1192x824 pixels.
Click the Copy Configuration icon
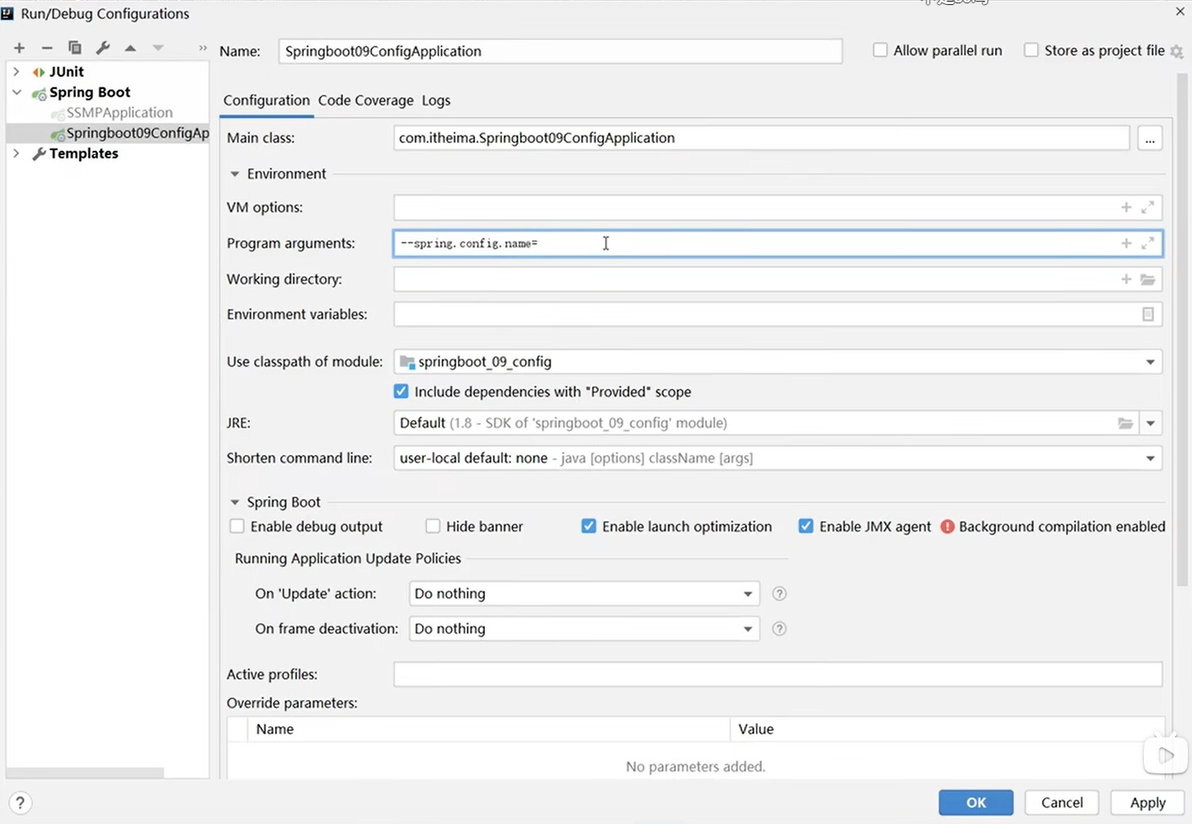point(75,48)
